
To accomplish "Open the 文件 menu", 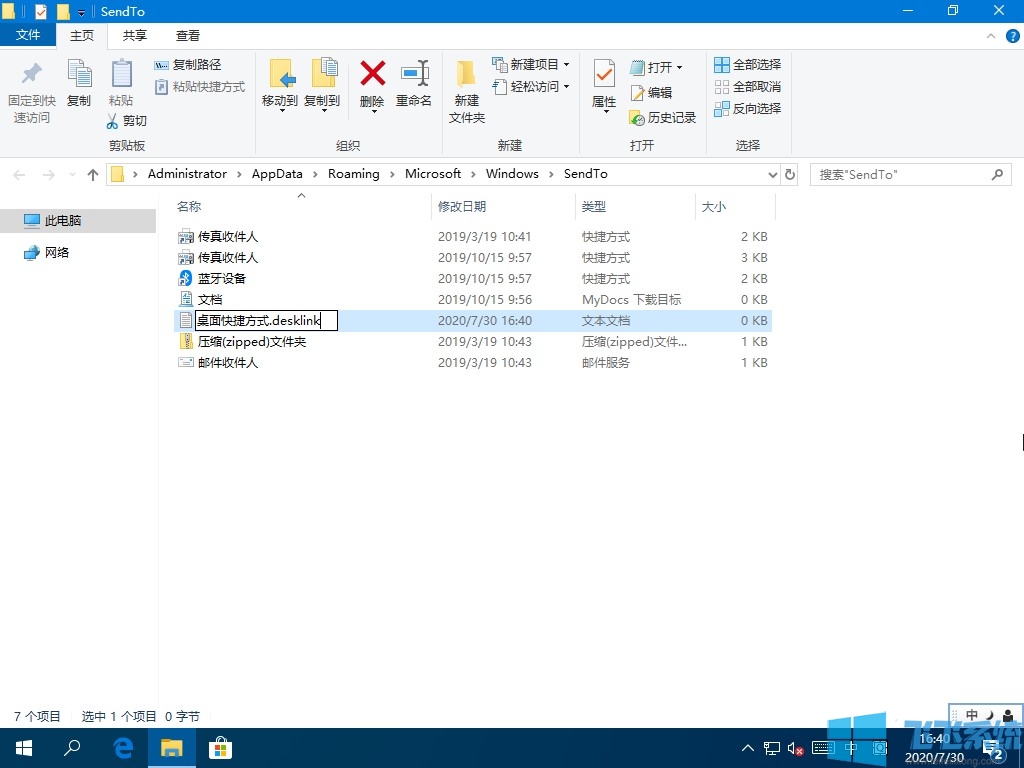I will [29, 34].
